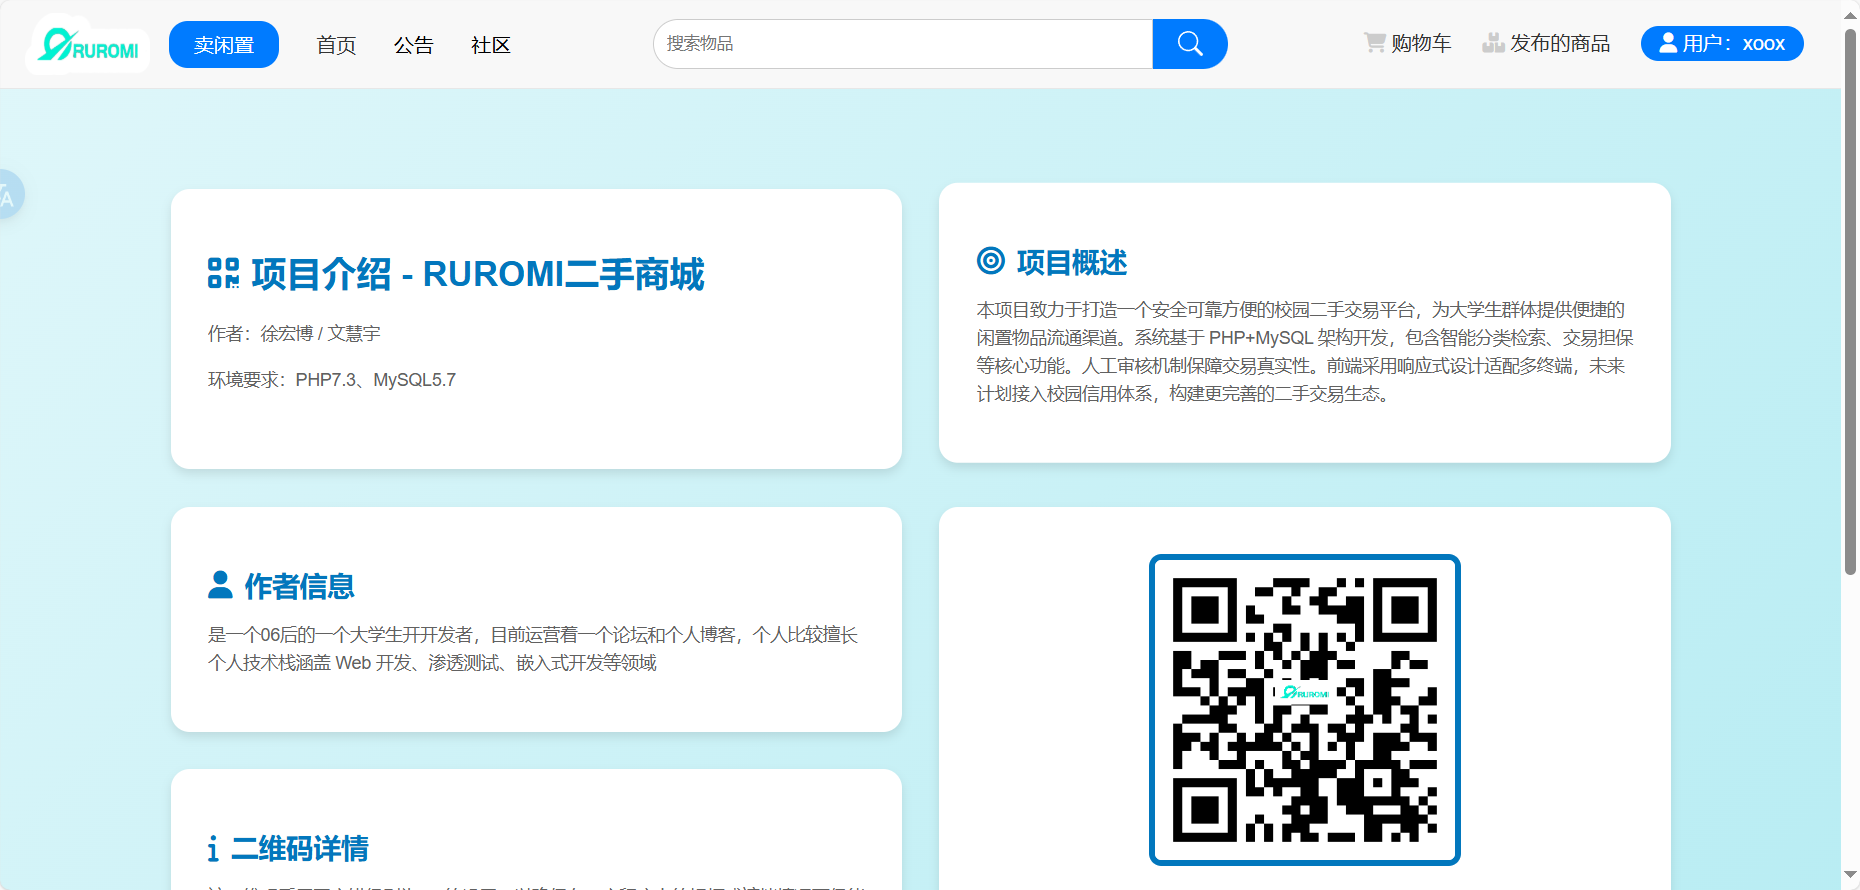
Task: Click the user avatar icon
Action: pyautogui.click(x=1668, y=43)
